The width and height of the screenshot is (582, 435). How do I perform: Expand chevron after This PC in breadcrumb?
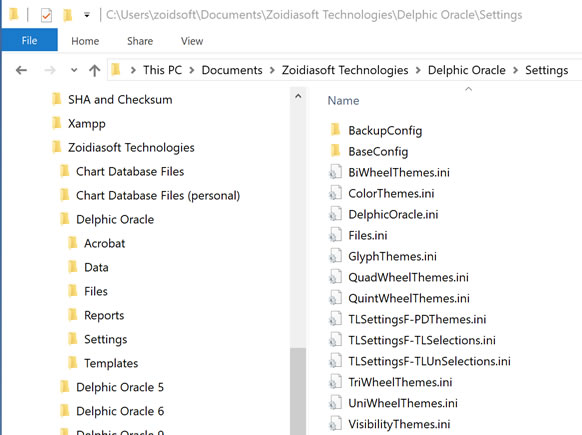[192, 70]
